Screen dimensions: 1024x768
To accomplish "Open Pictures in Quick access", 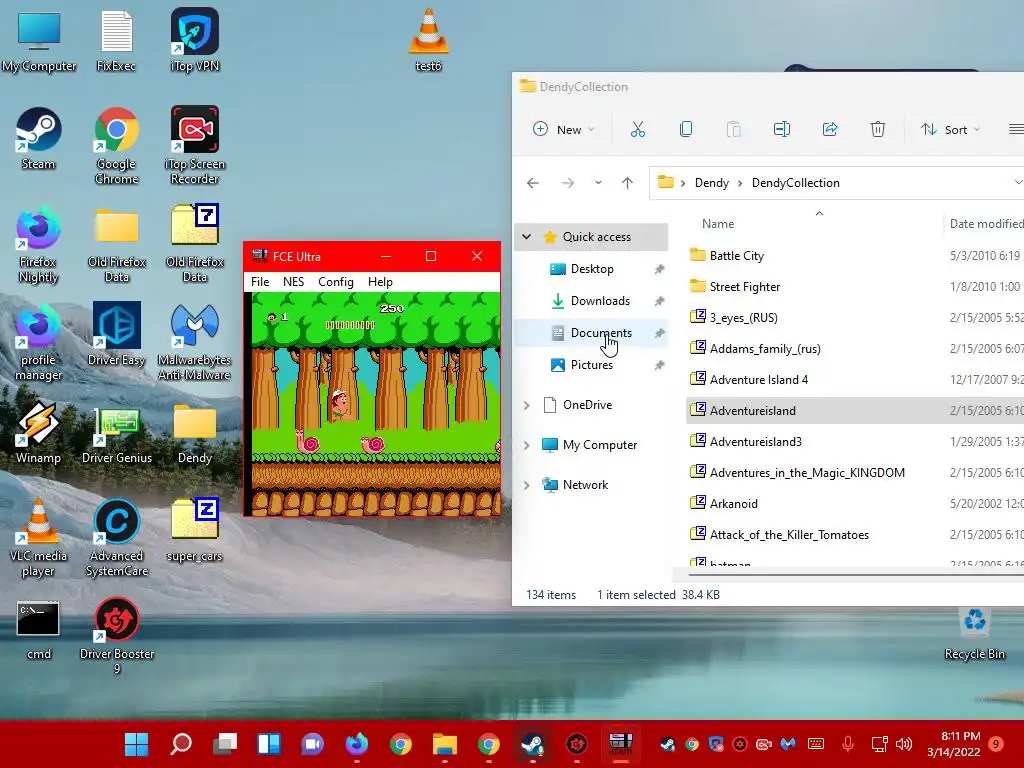I will click(x=592, y=364).
